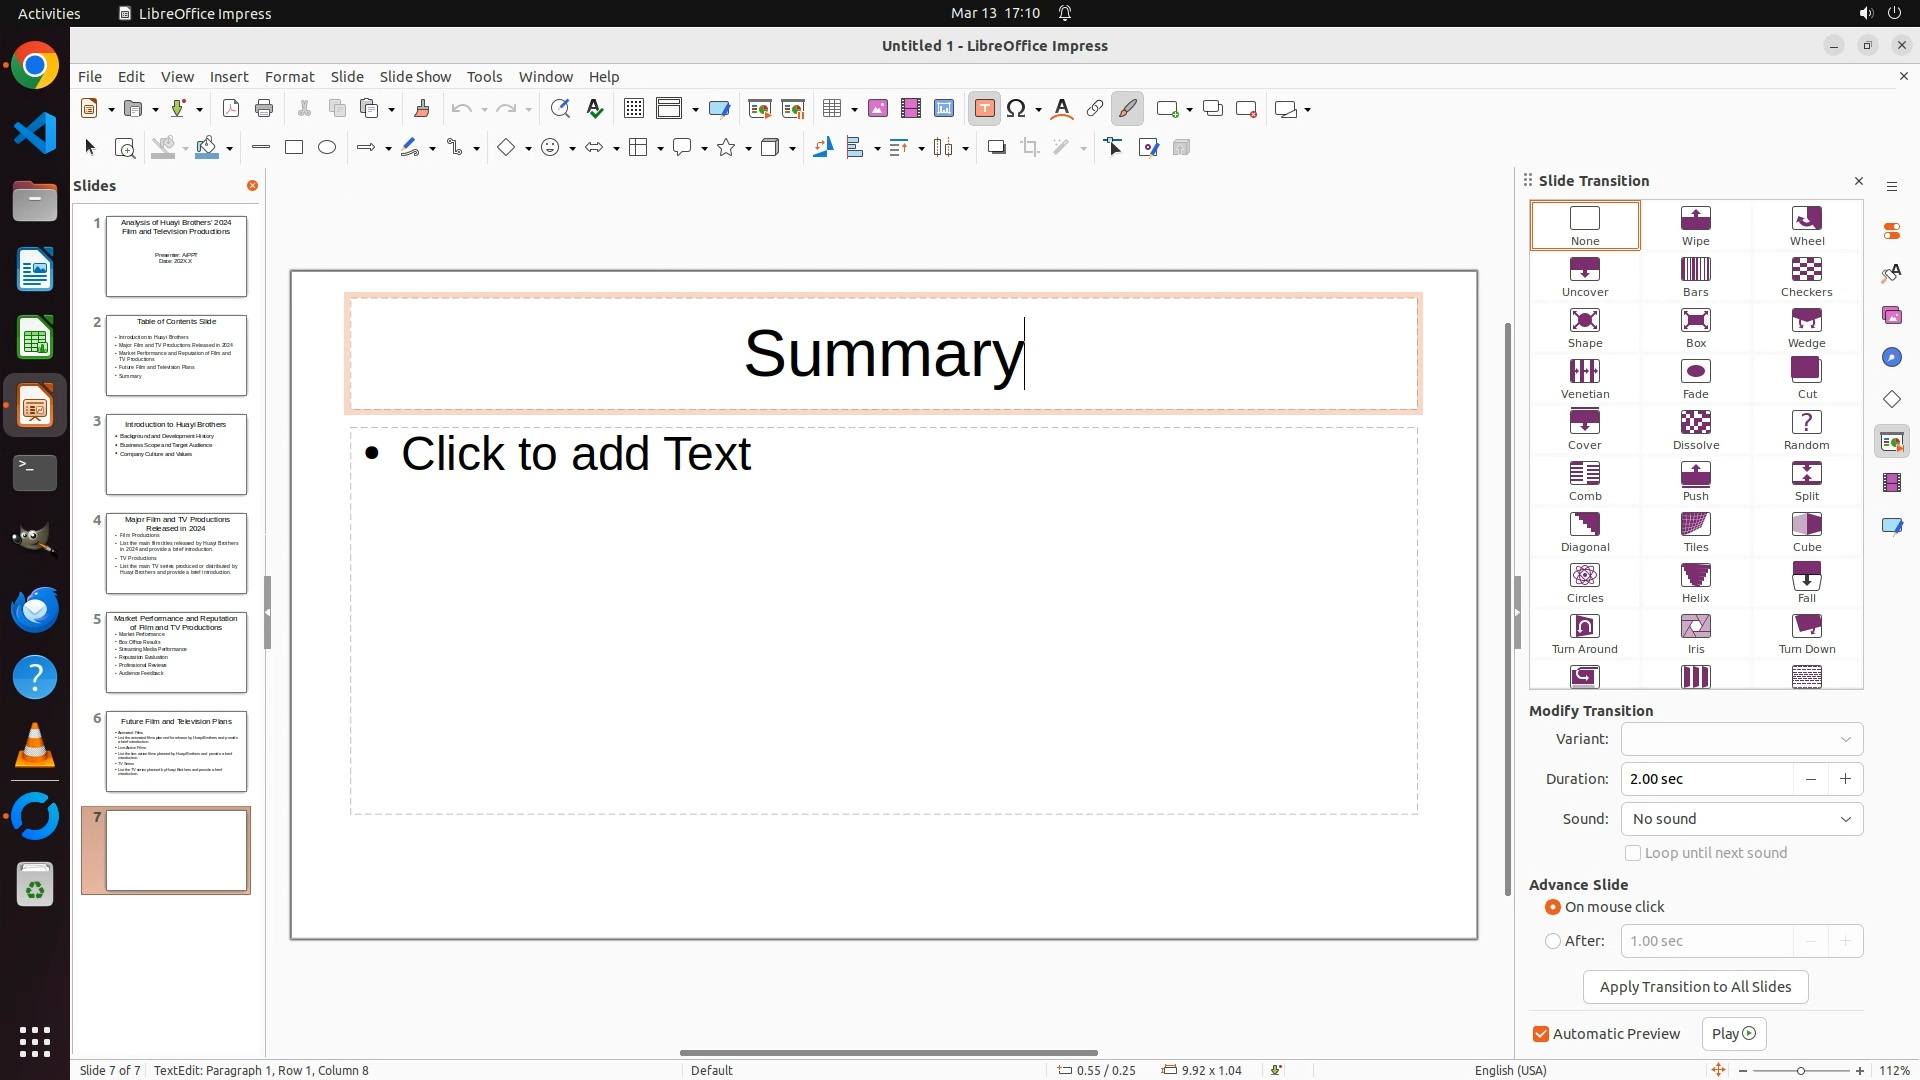The height and width of the screenshot is (1080, 1920).
Task: Select the Fade transition icon
Action: pyautogui.click(x=1695, y=379)
